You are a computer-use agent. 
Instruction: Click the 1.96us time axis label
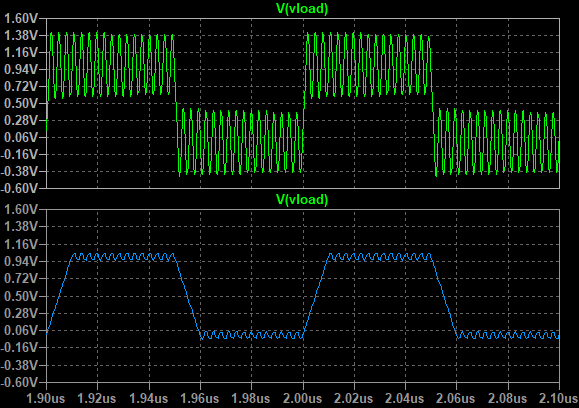[200, 398]
